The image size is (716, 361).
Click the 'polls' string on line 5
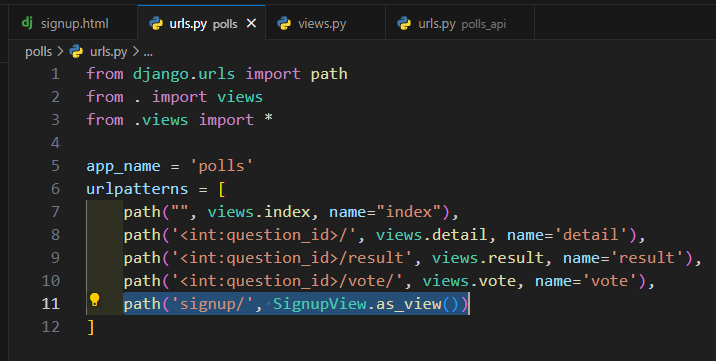[221, 166]
